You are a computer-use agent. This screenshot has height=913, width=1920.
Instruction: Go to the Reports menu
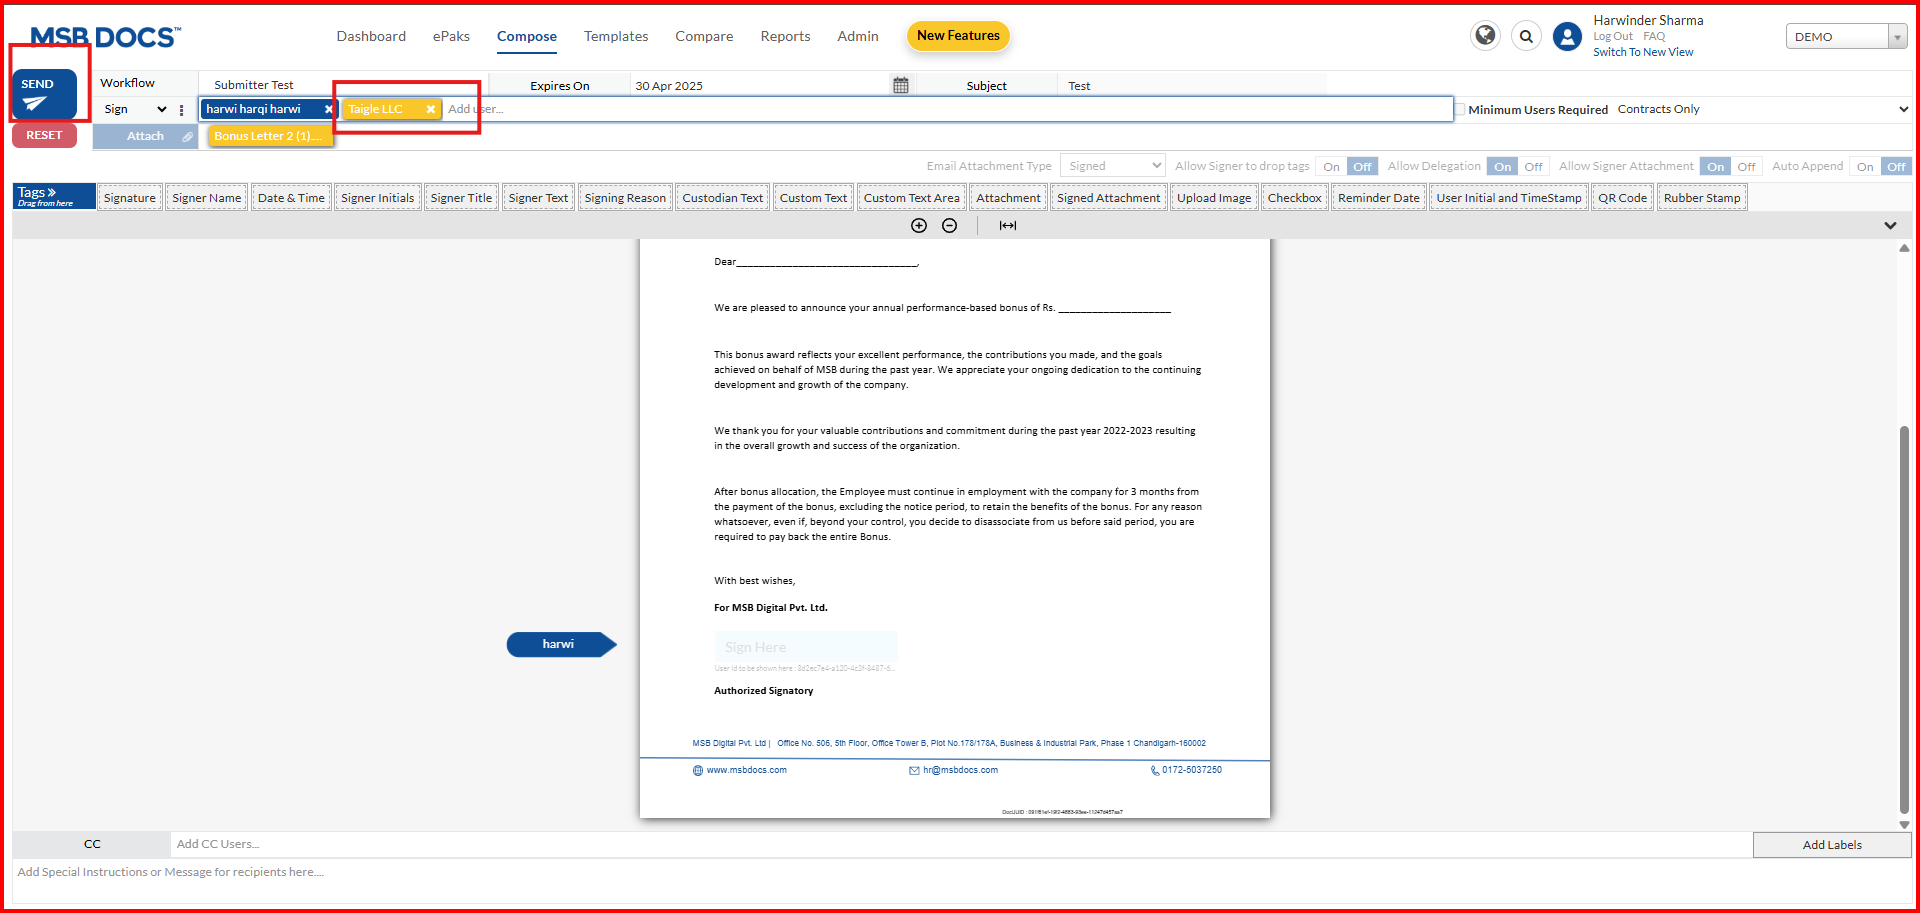coord(785,36)
